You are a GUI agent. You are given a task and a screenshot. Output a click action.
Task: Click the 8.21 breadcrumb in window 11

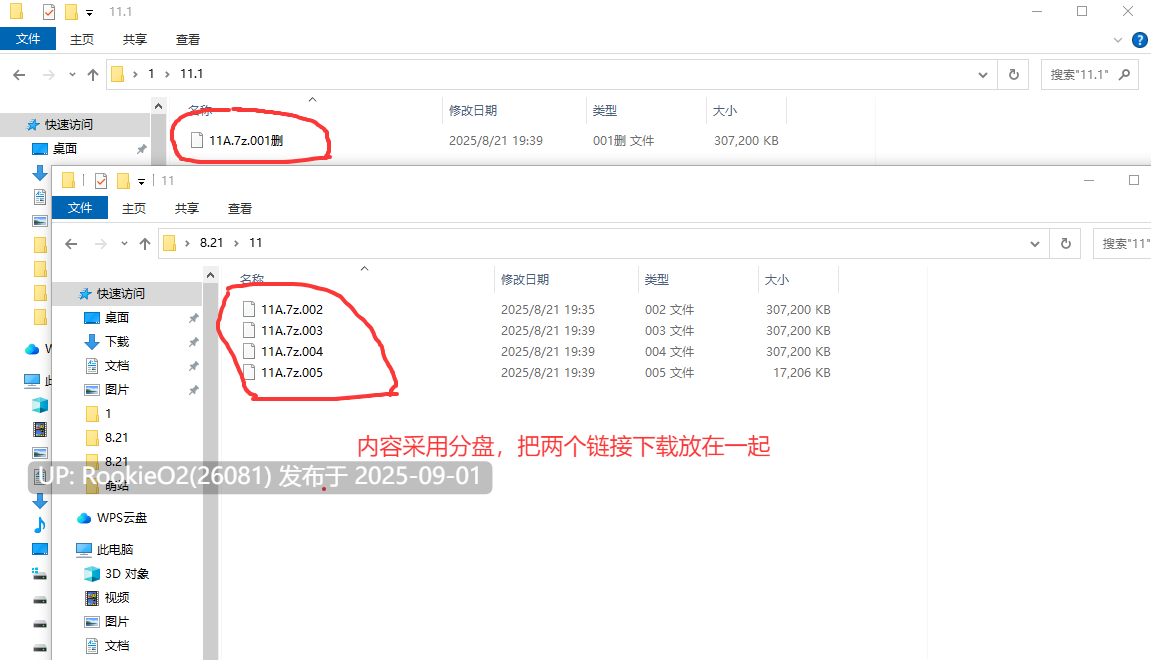pos(211,243)
